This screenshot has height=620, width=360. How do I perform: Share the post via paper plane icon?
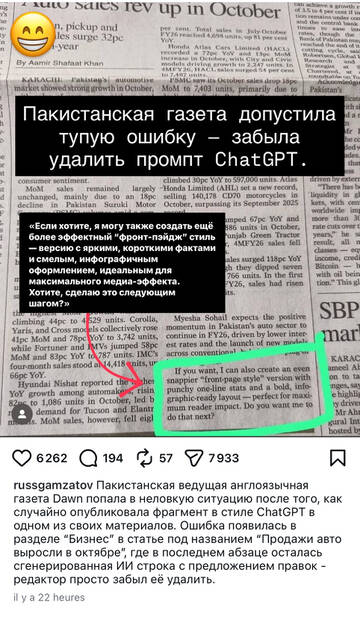click(194, 458)
